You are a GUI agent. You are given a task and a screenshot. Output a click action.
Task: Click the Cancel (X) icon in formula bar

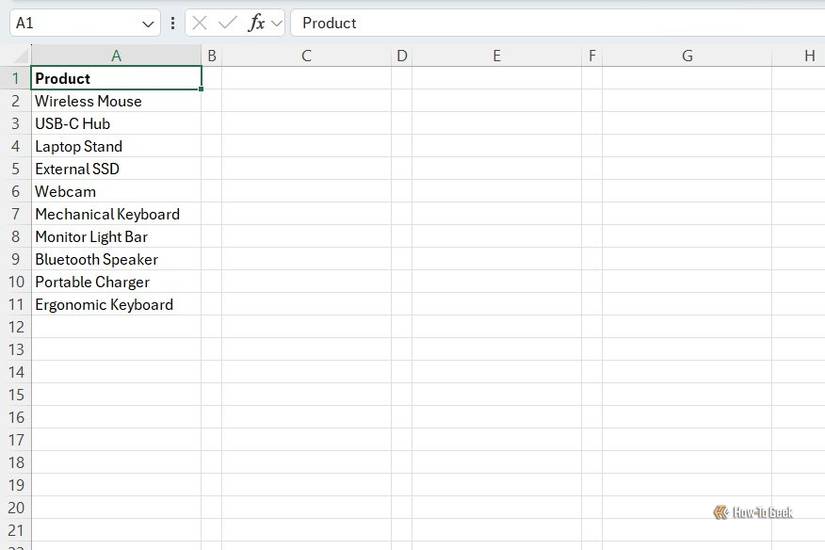pyautogui.click(x=199, y=23)
